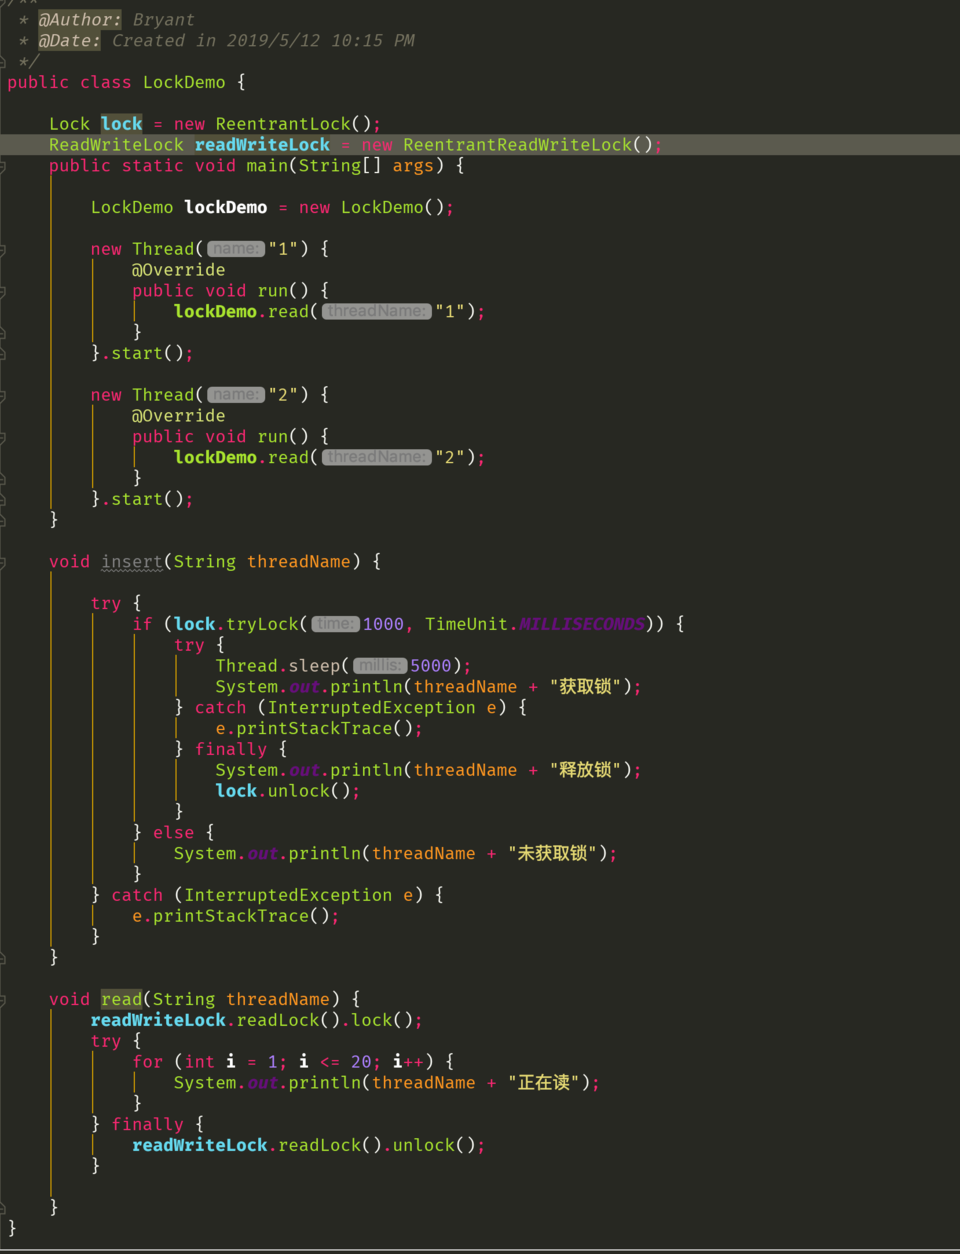Click the loop limit 20
960x1254 pixels.
pyautogui.click(x=361, y=1062)
